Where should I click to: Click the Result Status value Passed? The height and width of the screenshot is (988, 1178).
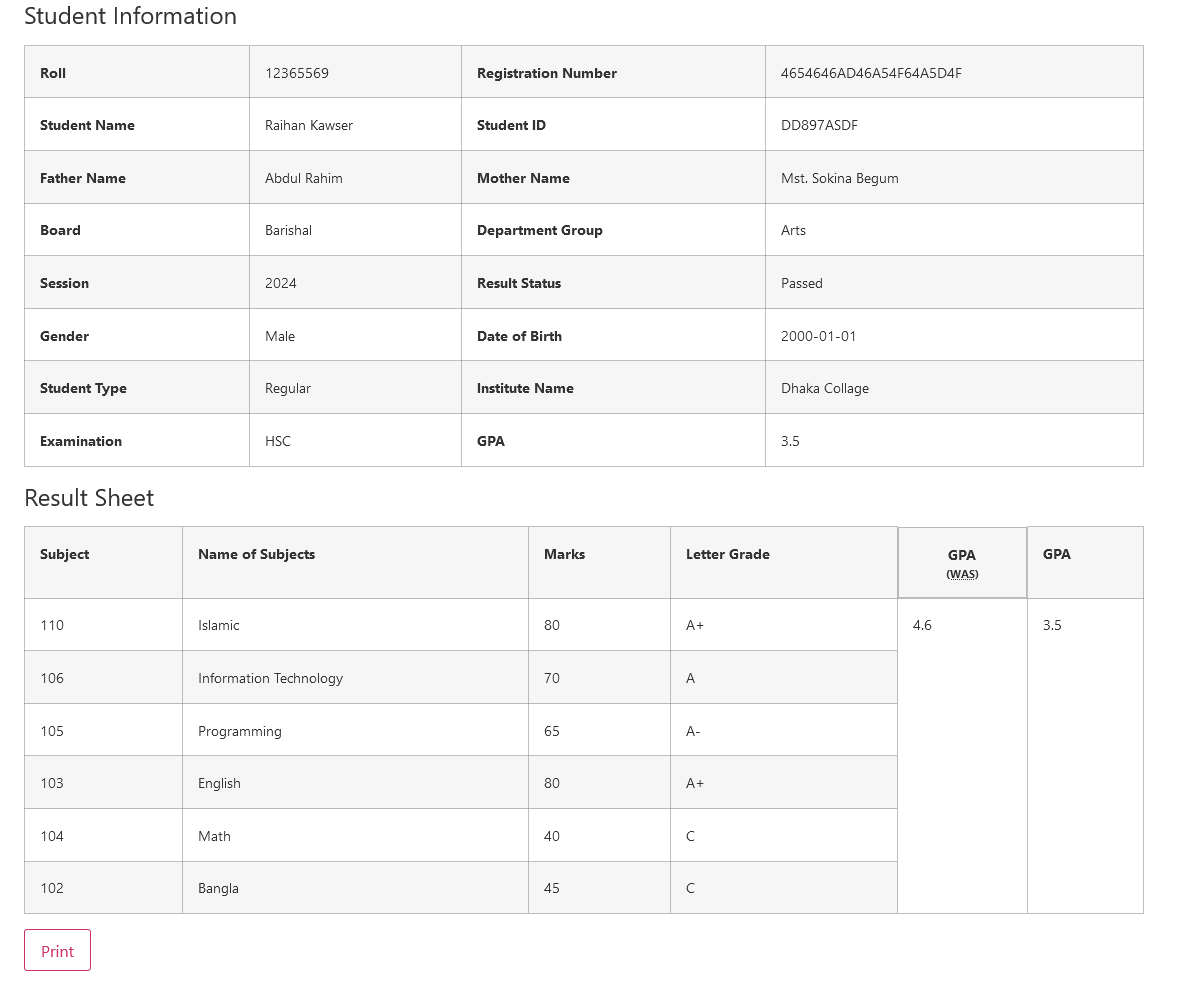point(802,283)
